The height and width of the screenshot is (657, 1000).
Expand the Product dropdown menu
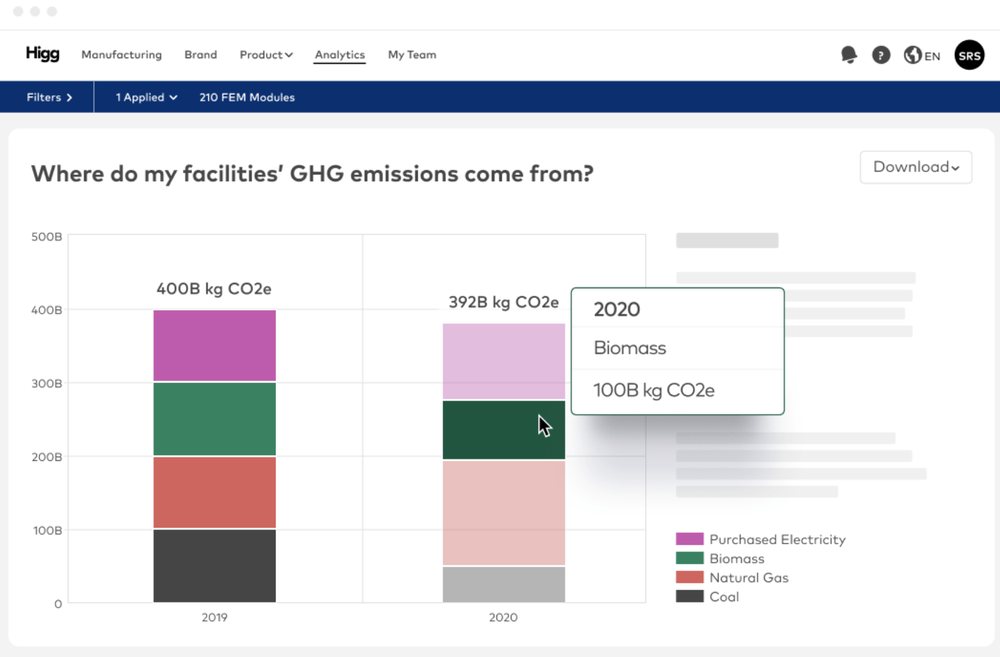[x=266, y=55]
